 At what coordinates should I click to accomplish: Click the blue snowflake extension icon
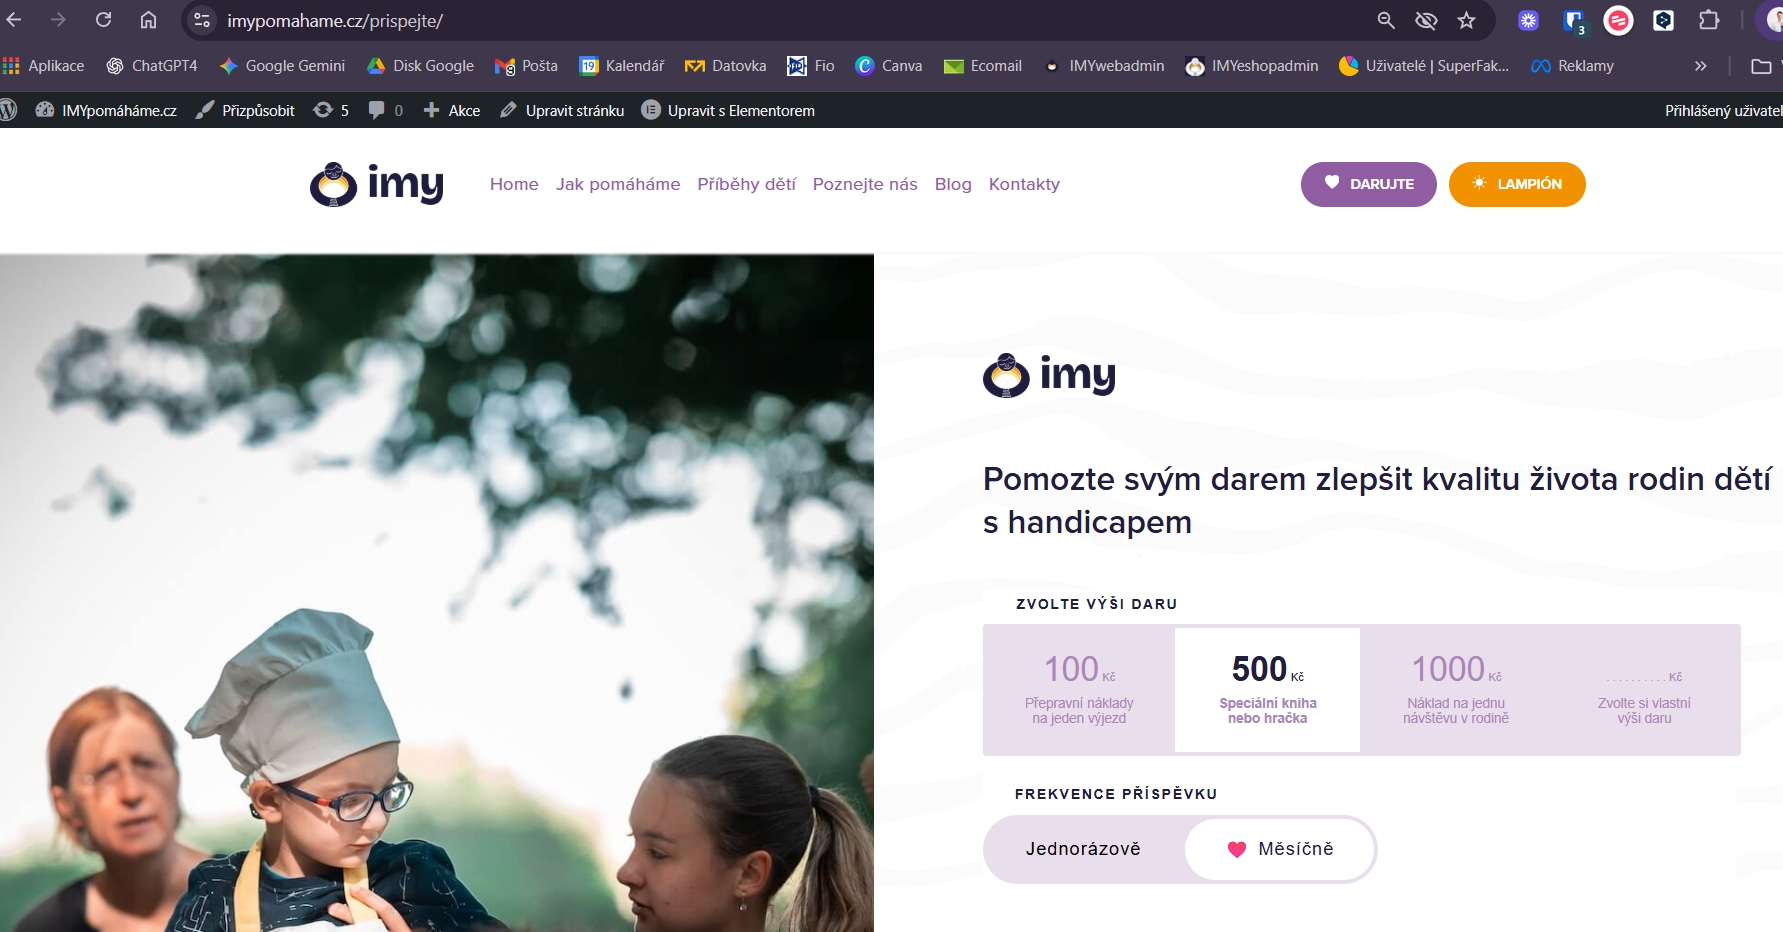pos(1528,20)
